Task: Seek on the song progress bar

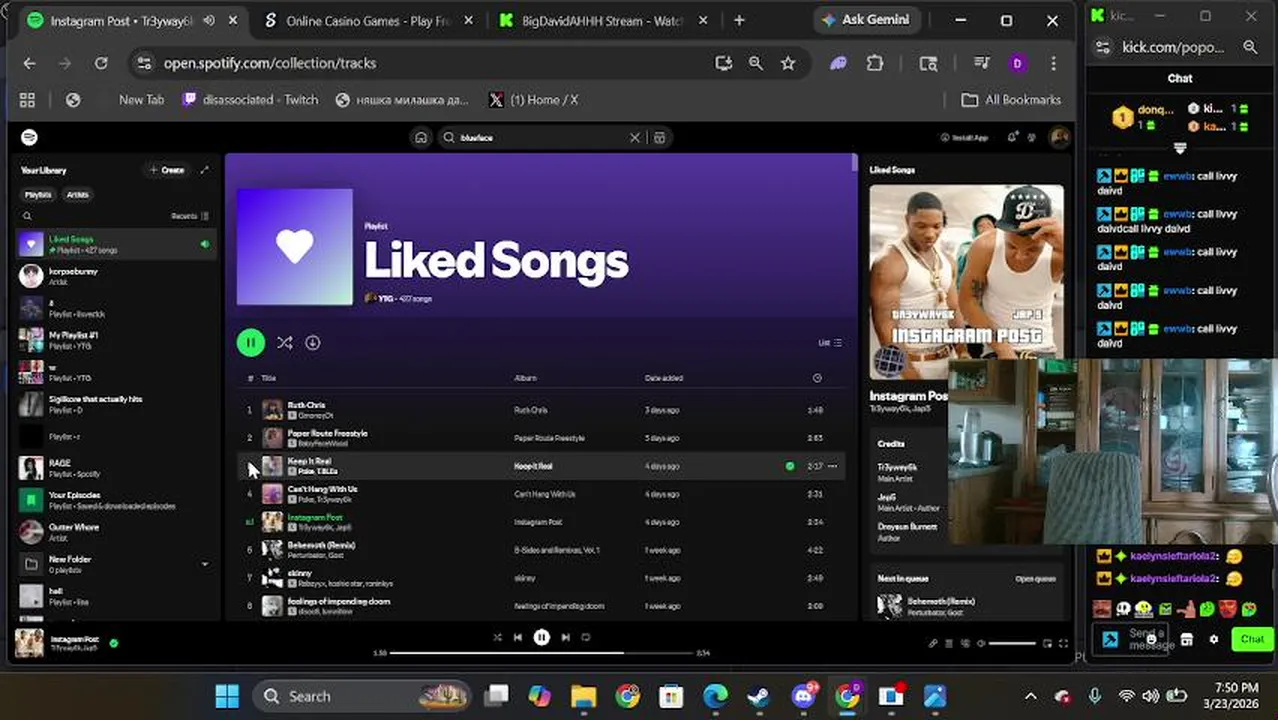Action: coord(541,653)
